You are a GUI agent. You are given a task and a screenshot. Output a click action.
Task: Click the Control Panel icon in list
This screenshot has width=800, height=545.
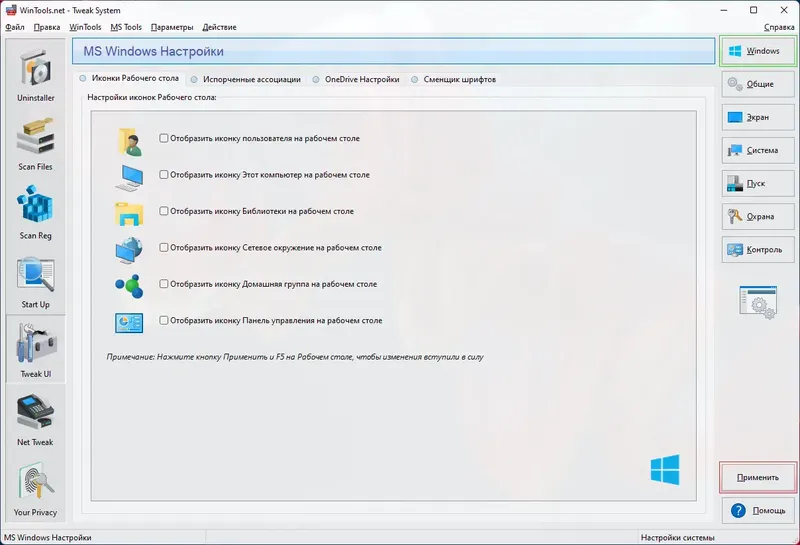[129, 323]
